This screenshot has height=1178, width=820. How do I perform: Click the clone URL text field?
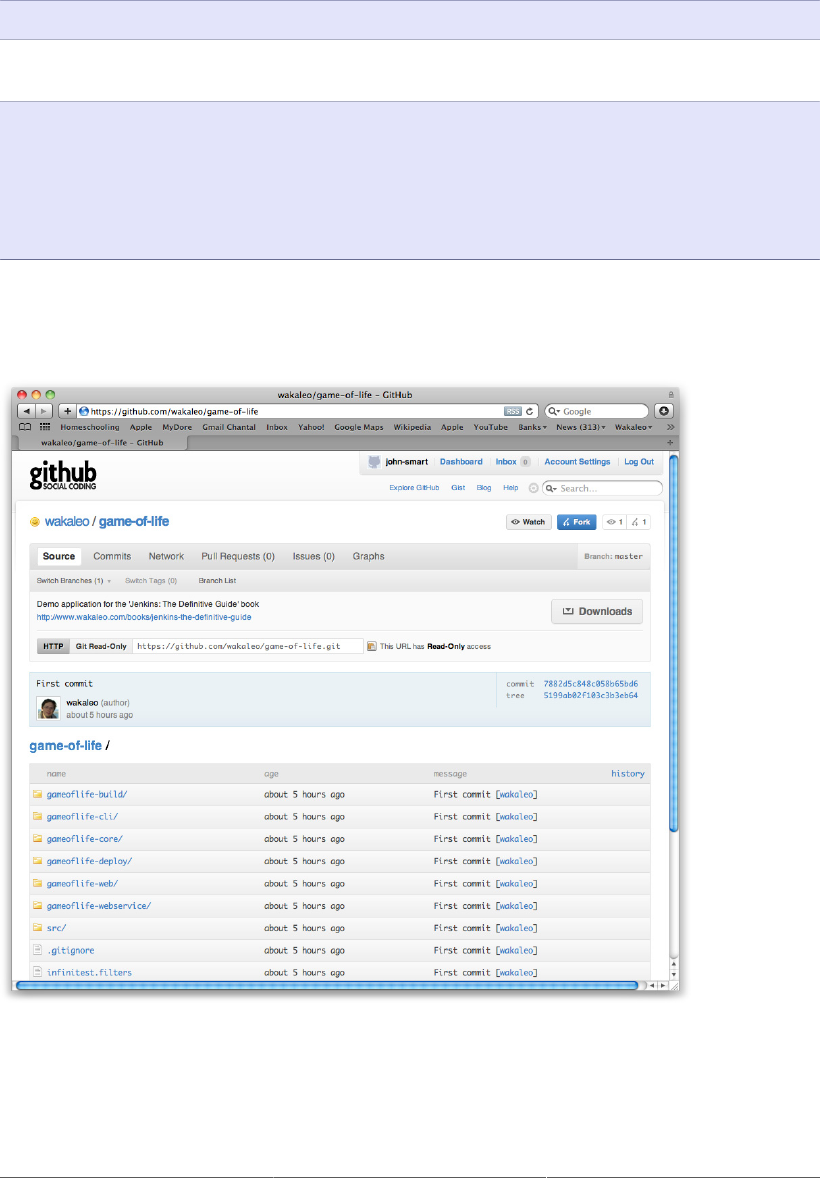point(248,646)
